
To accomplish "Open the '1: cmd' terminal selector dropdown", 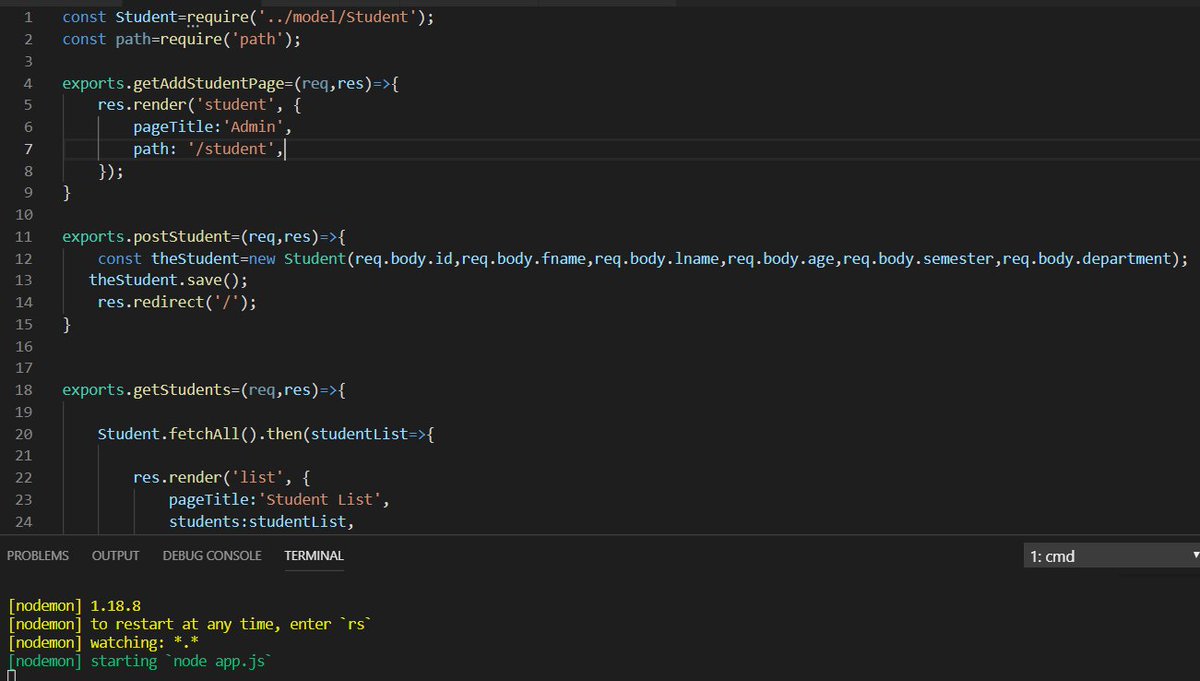I will click(1111, 556).
